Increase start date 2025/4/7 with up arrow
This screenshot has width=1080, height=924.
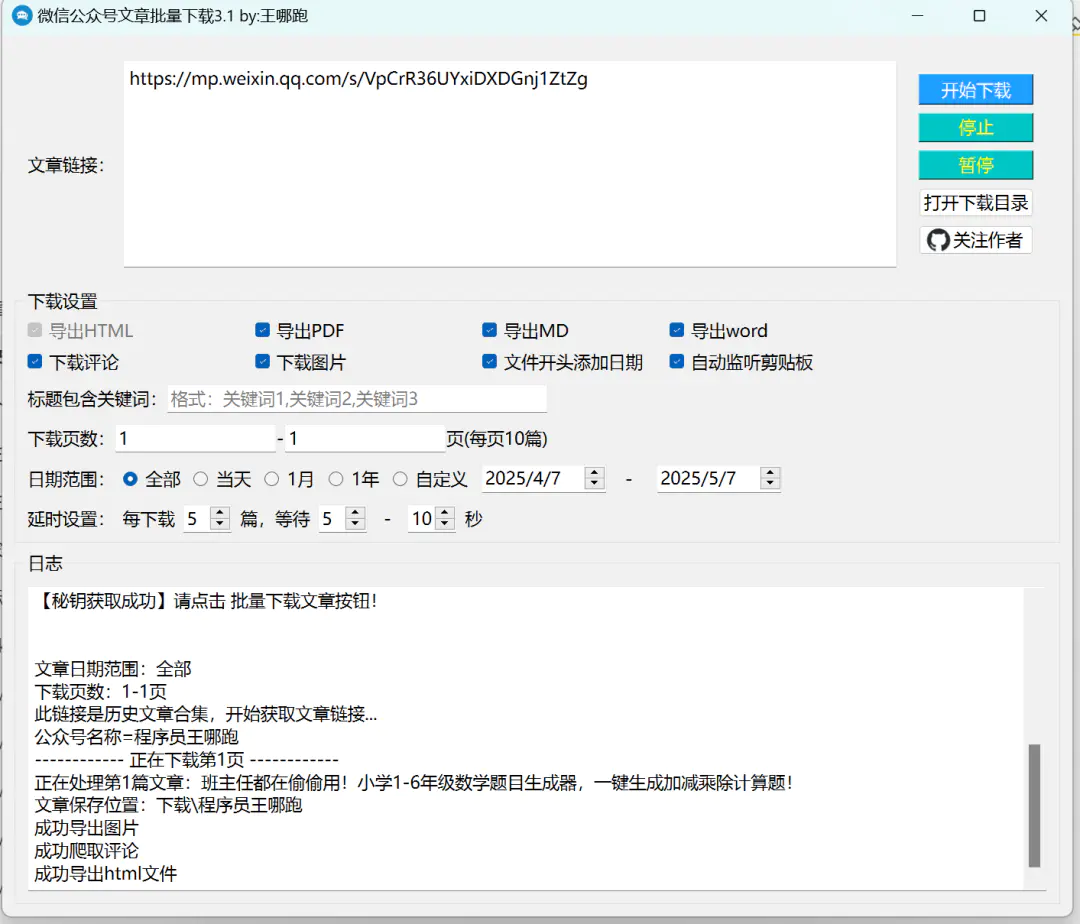(594, 473)
